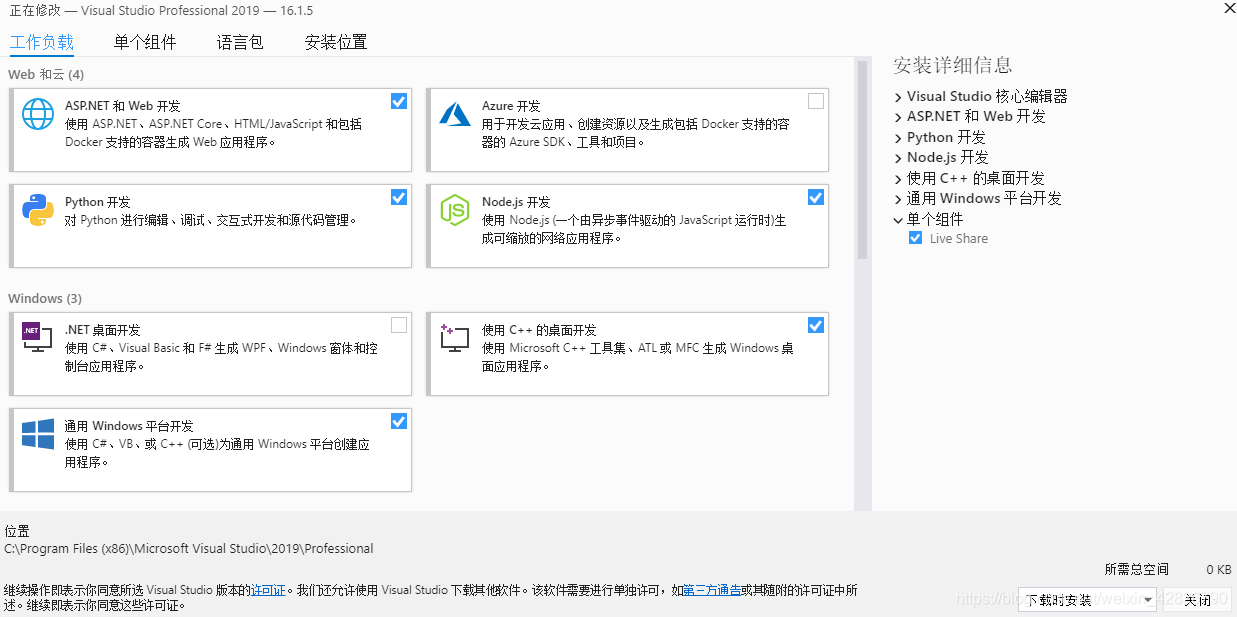
Task: Open the 许可证 license link
Action: point(268,591)
